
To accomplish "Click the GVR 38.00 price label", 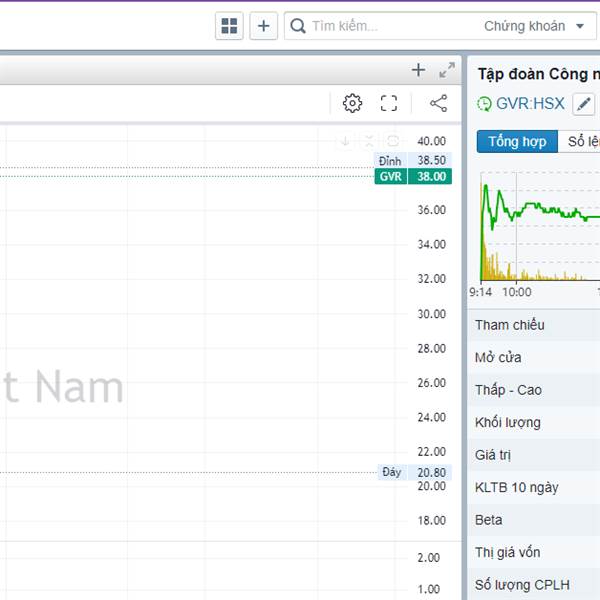I will point(414,177).
